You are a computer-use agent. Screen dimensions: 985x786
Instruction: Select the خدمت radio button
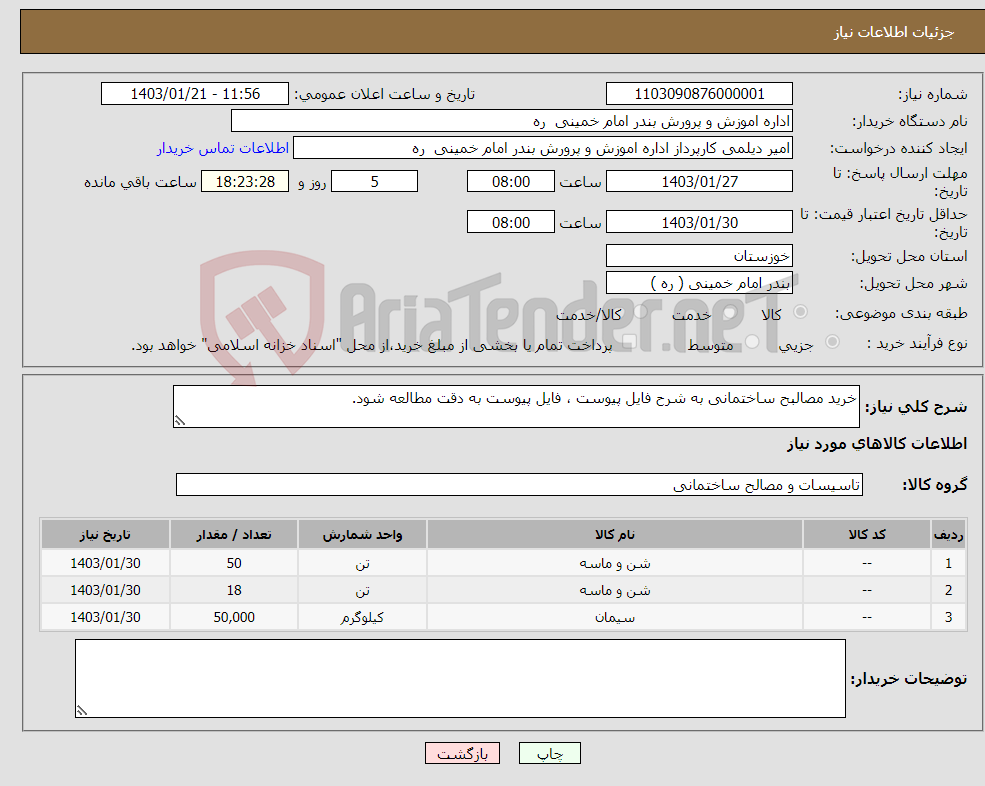point(729,312)
